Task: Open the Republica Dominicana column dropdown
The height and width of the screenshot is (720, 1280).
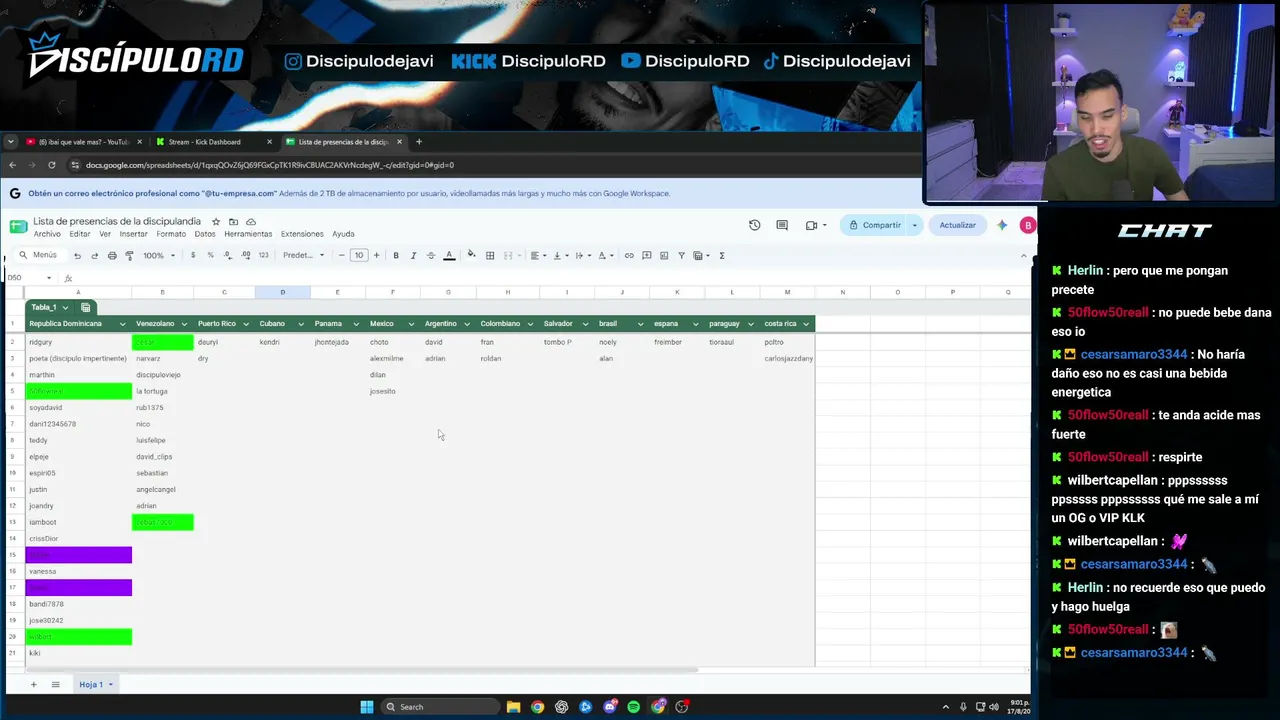Action: coord(123,324)
